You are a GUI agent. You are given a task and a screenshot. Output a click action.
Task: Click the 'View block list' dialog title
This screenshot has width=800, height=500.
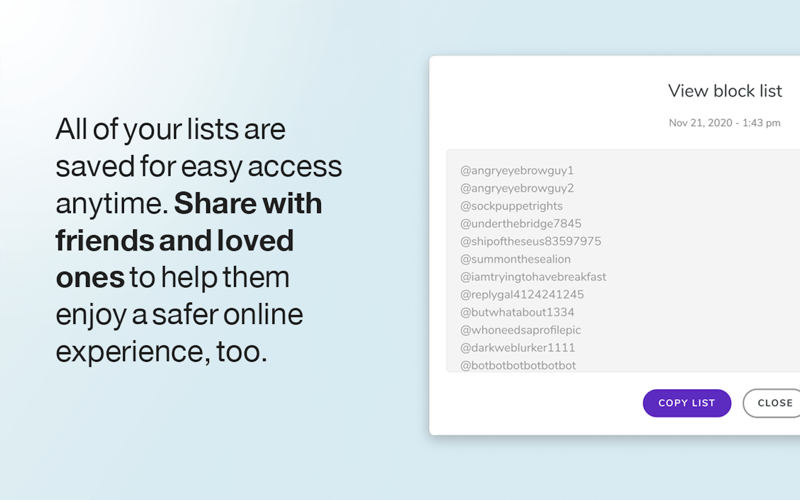[x=725, y=91]
